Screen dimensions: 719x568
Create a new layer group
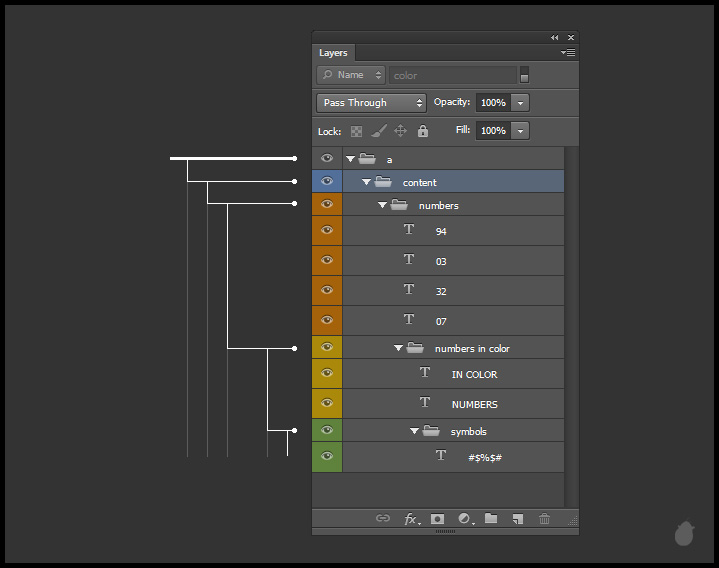pos(491,519)
